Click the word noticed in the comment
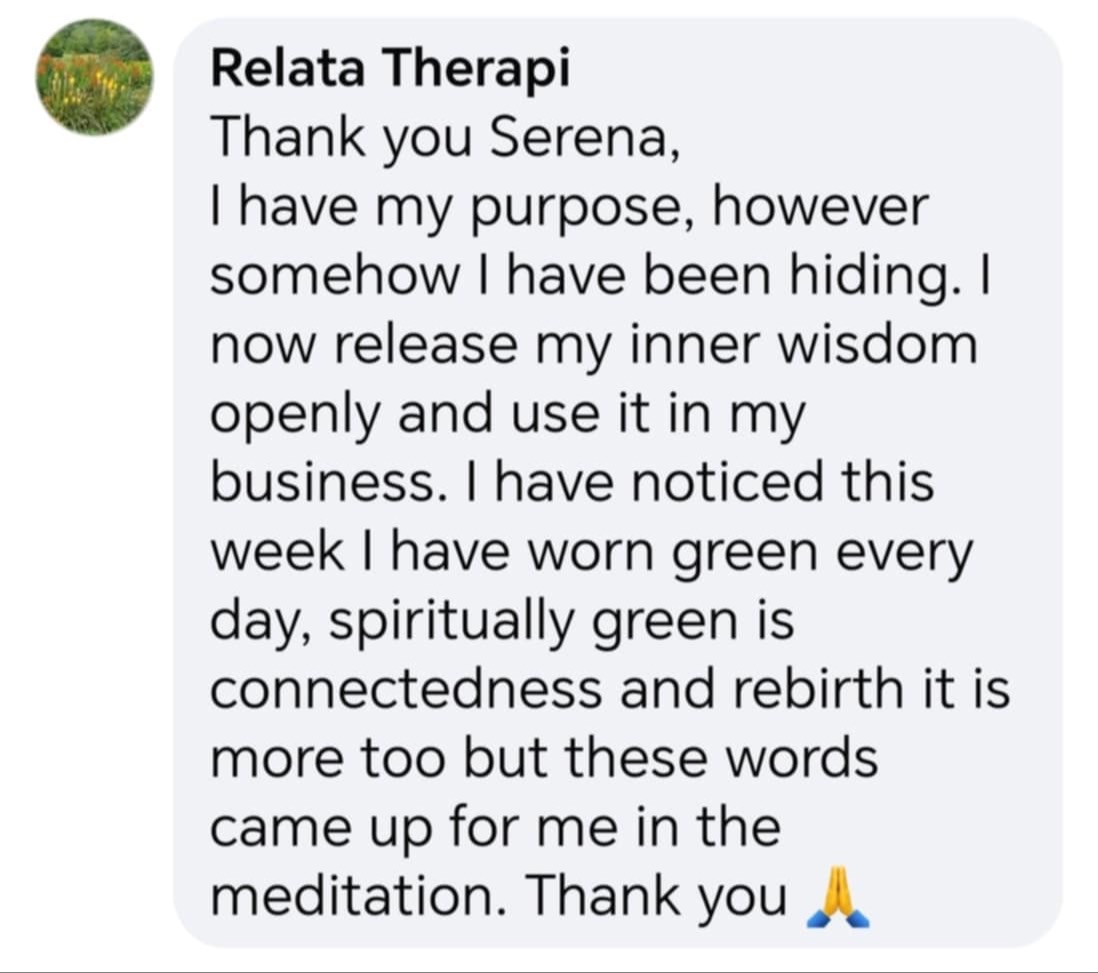This screenshot has width=1098, height=973. [729, 482]
